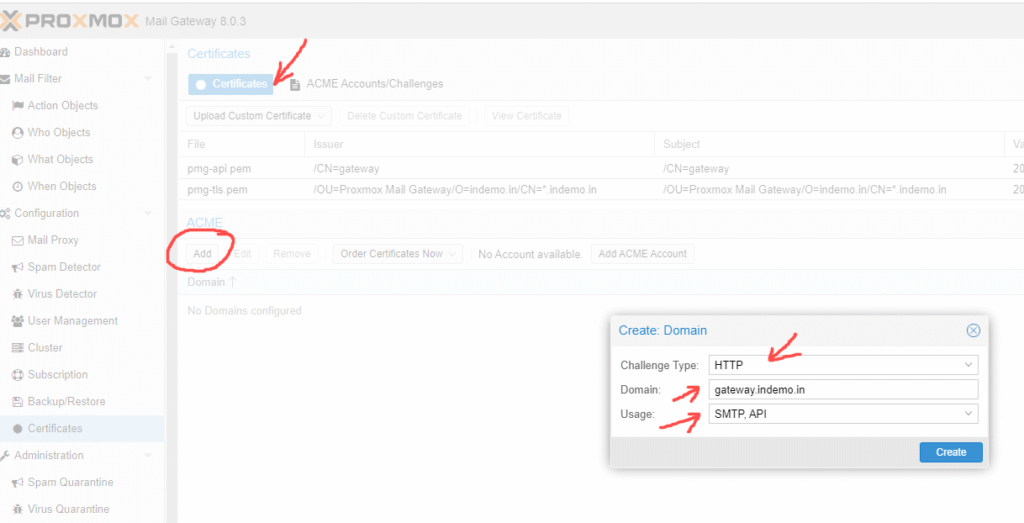
Task: Click the Remove domain button
Action: [x=292, y=254]
